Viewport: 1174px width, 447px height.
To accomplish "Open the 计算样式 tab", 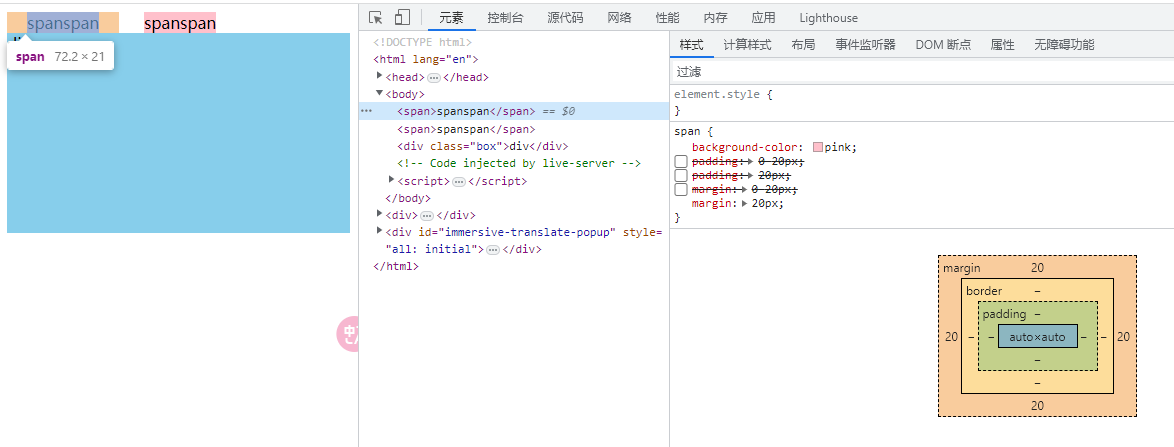I will click(x=747, y=45).
